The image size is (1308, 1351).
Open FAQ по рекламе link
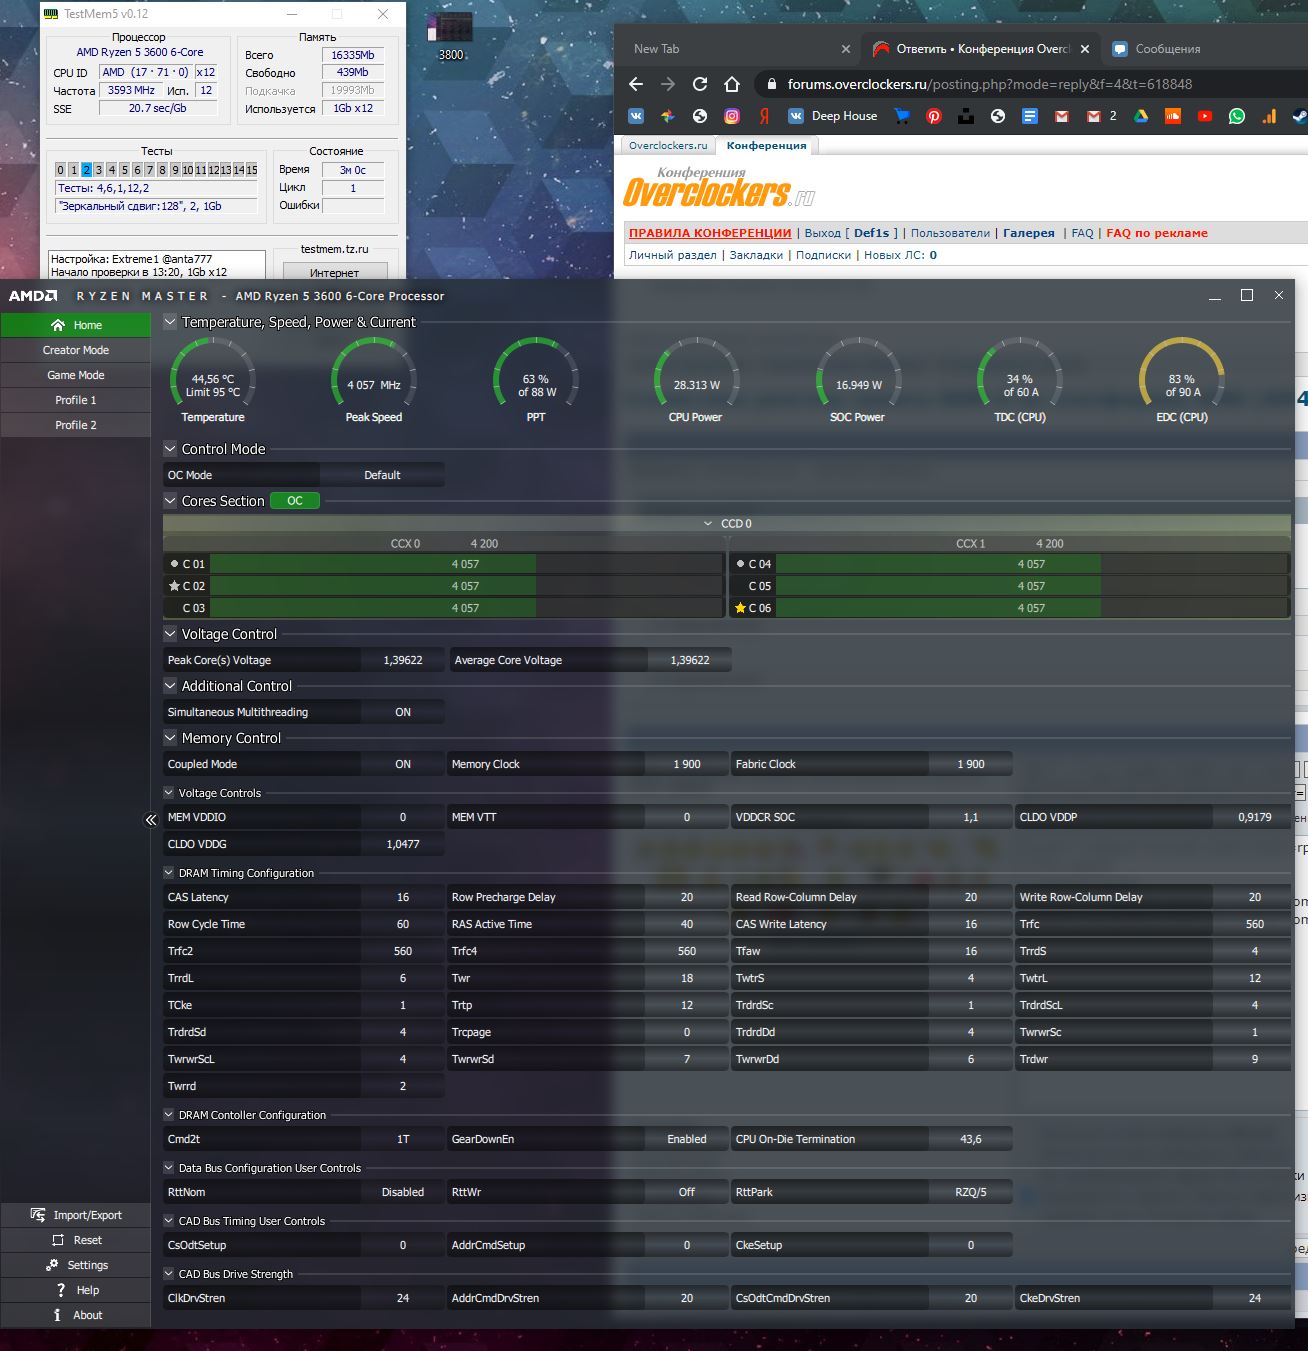coord(1157,233)
